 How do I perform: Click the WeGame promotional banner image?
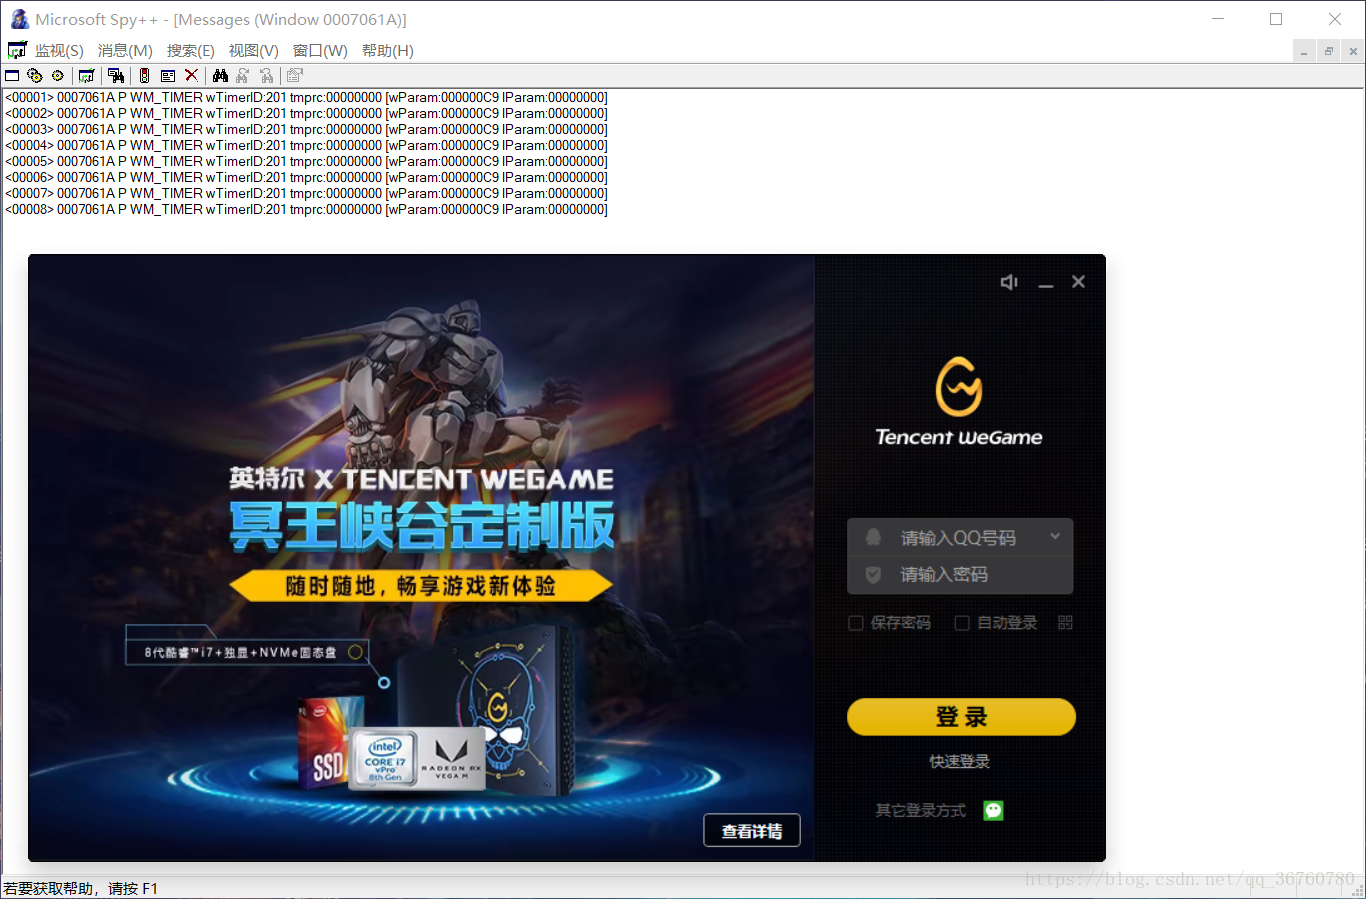click(x=421, y=558)
